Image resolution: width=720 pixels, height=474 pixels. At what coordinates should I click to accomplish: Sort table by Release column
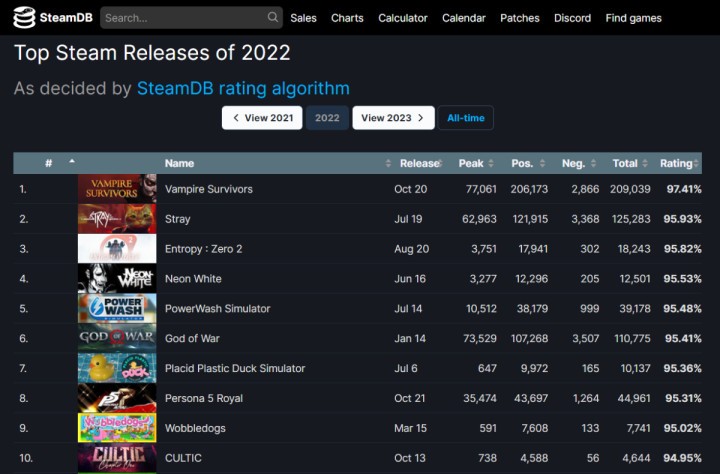point(420,163)
